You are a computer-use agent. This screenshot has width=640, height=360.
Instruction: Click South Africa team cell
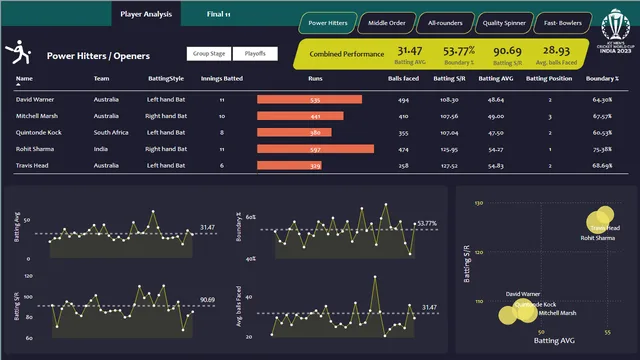[111, 132]
